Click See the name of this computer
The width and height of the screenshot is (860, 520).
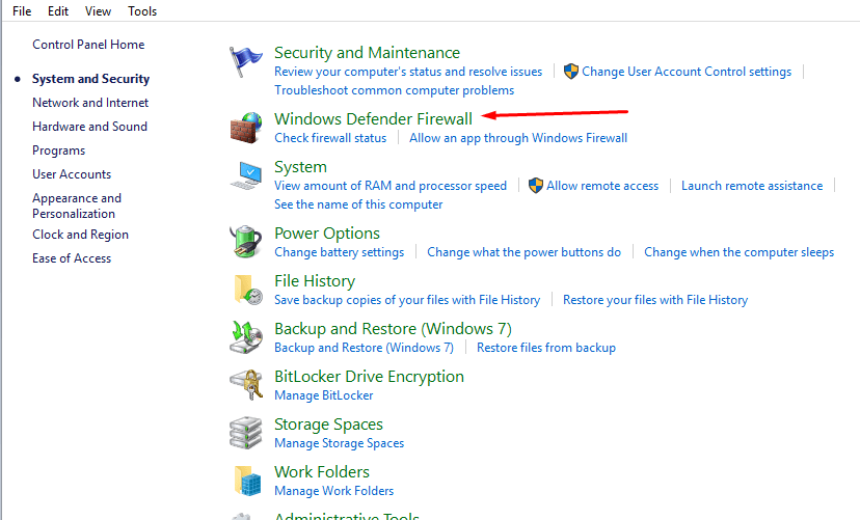[x=358, y=205]
